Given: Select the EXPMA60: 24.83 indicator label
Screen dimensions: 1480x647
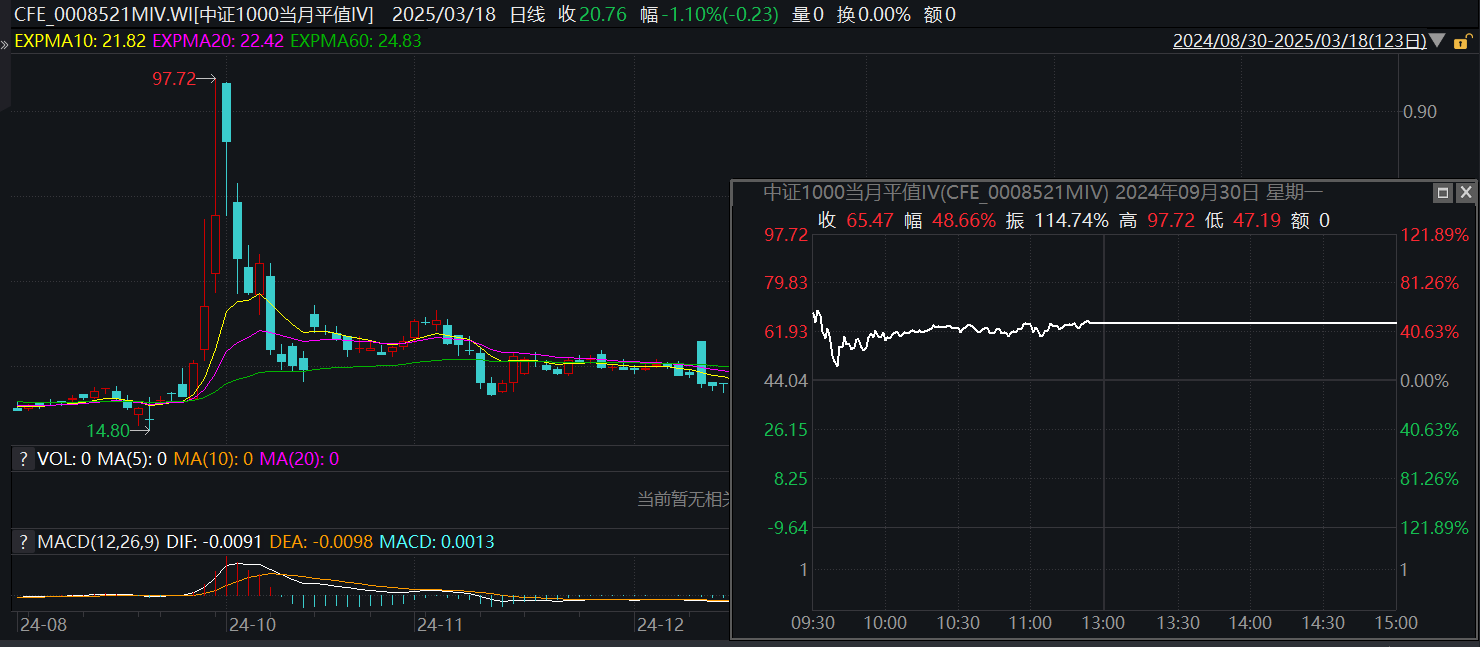Looking at the screenshot, I should click(x=356, y=41).
